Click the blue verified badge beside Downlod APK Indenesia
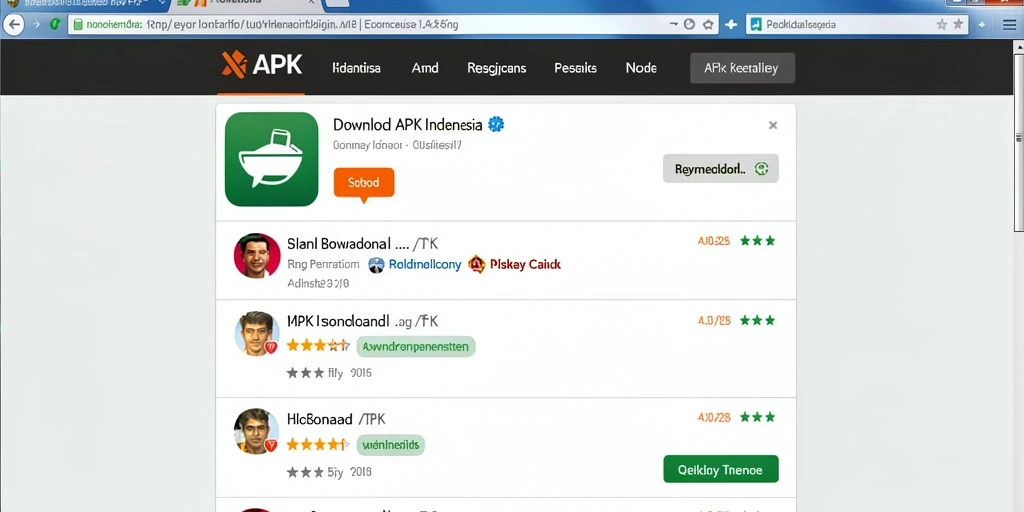Image resolution: width=1024 pixels, height=512 pixels. 496,124
